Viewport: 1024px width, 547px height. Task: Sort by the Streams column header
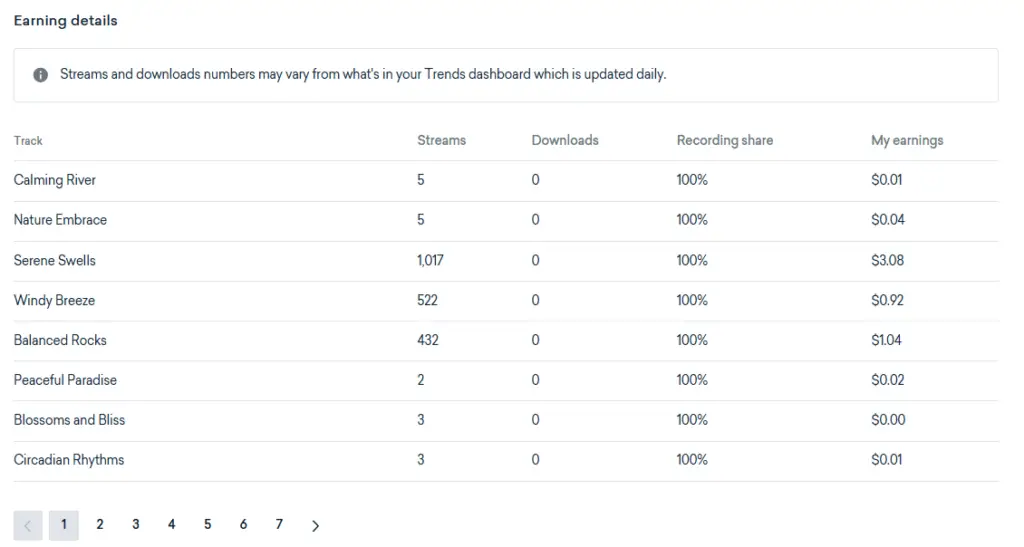click(x=441, y=140)
